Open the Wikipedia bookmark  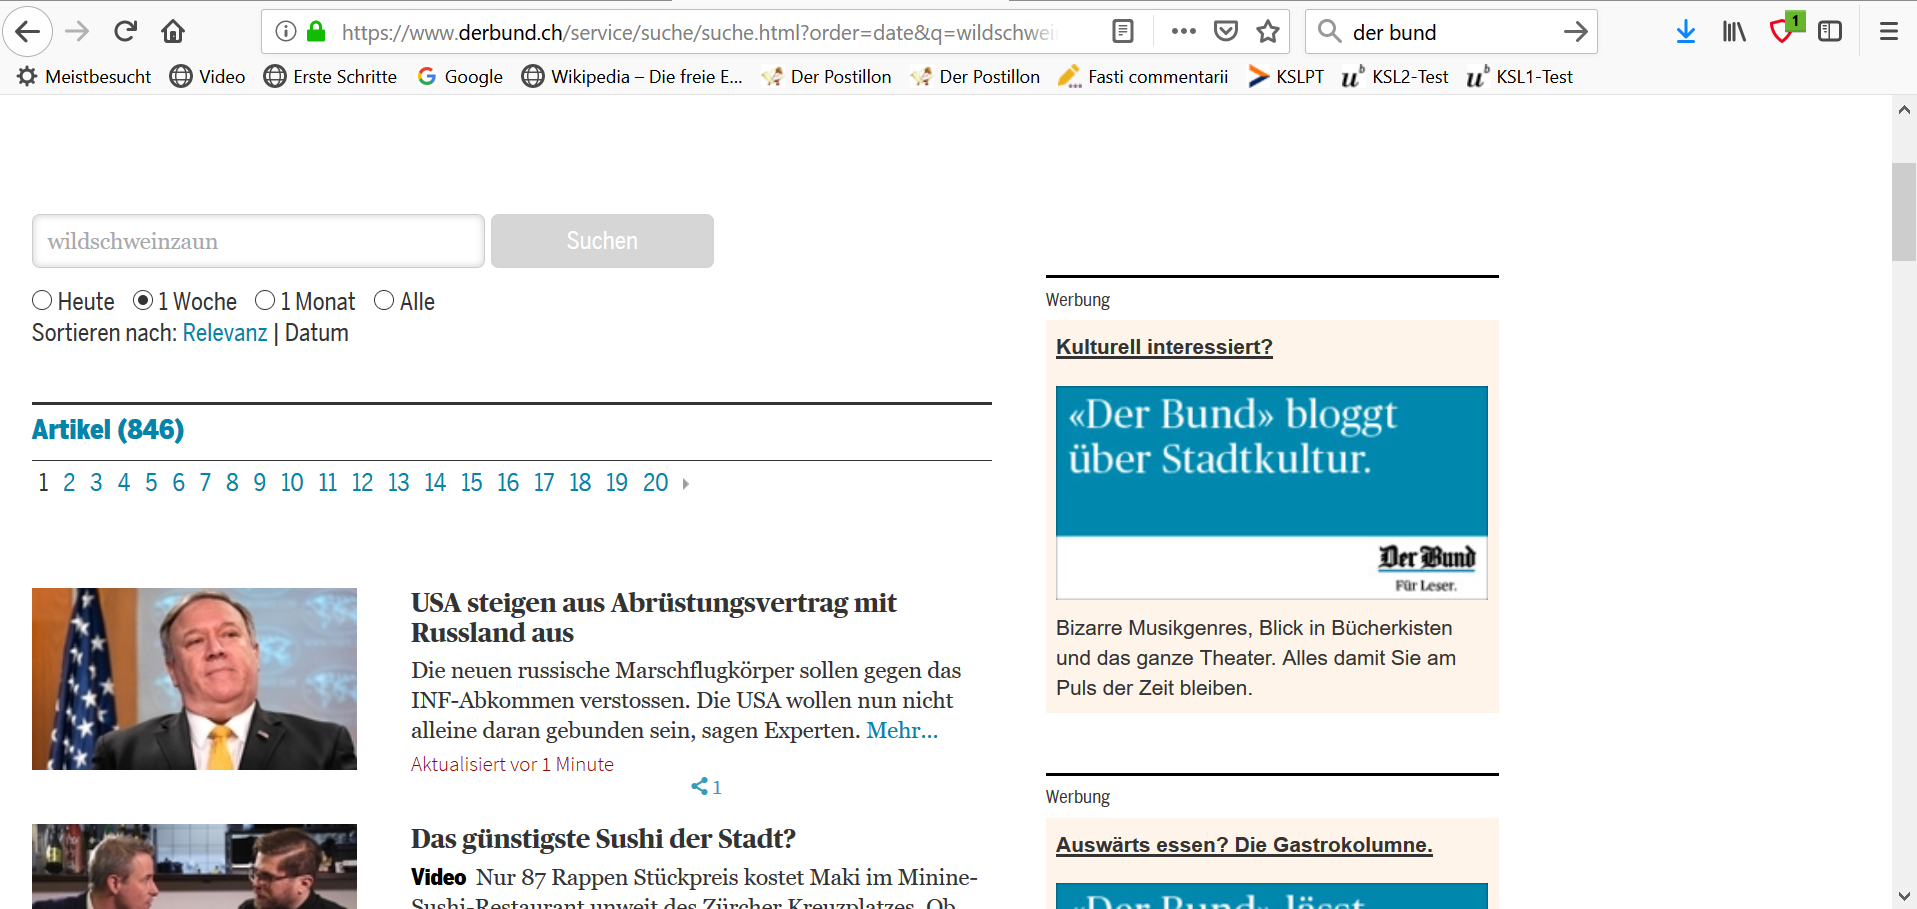632,77
